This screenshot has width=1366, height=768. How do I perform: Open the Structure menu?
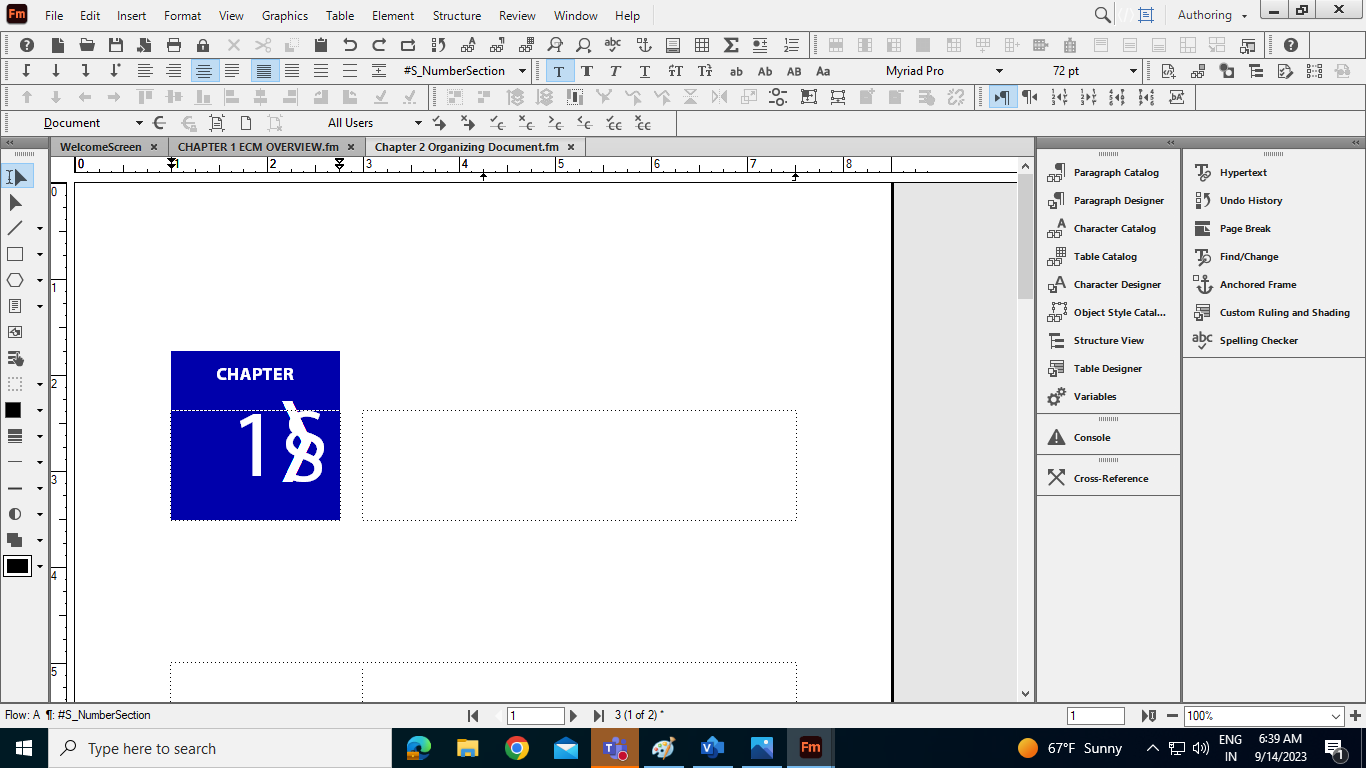[x=456, y=15]
